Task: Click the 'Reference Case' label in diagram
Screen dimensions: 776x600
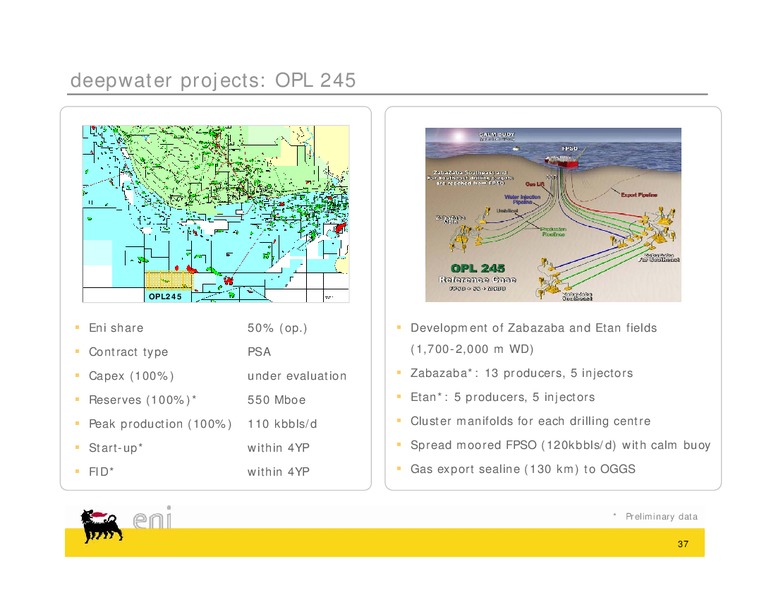Action: click(x=478, y=280)
